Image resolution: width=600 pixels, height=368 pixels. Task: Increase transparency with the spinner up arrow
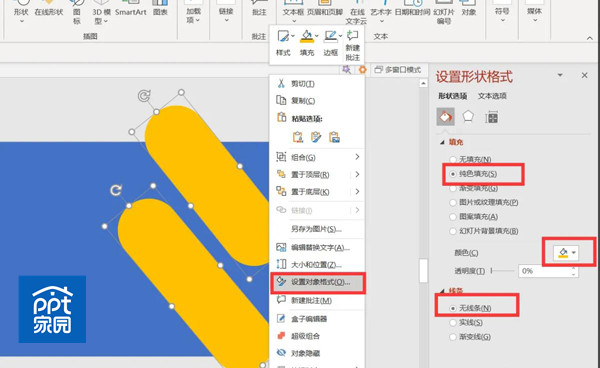574,268
